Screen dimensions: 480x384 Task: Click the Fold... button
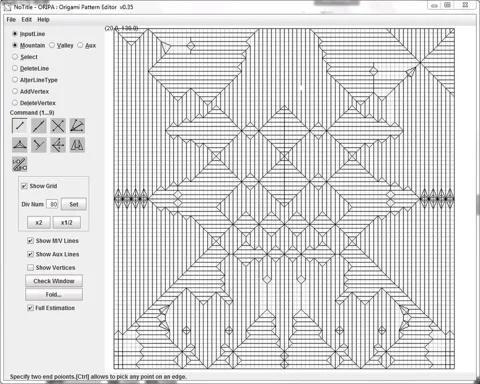point(54,295)
